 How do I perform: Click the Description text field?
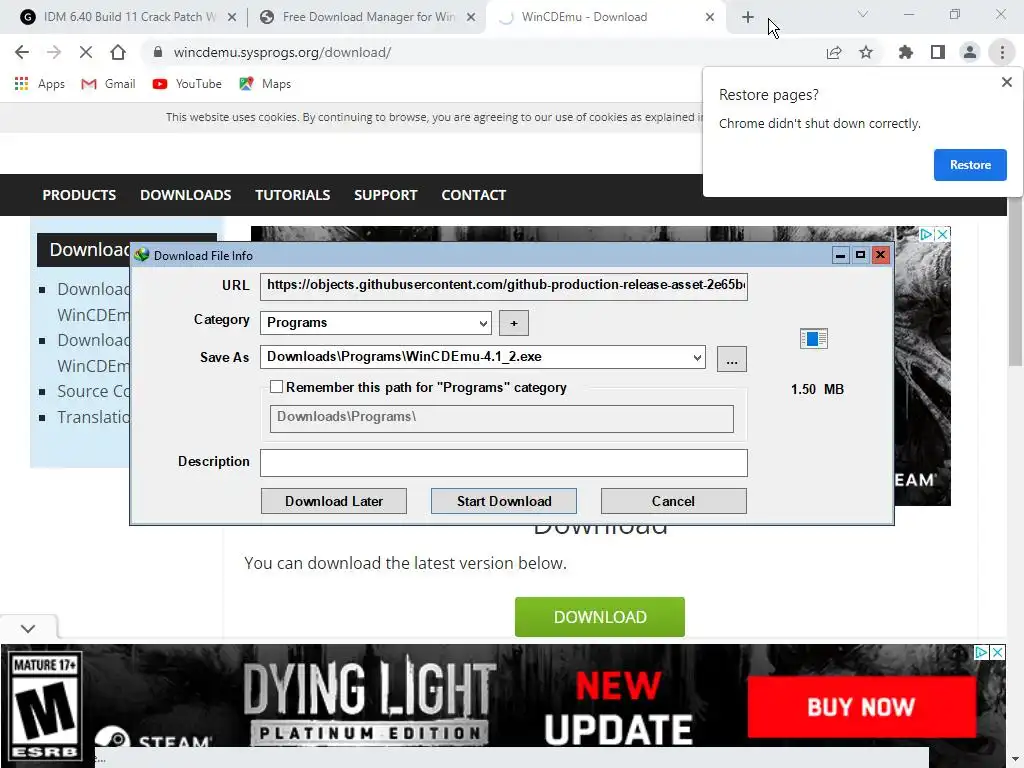[504, 462]
